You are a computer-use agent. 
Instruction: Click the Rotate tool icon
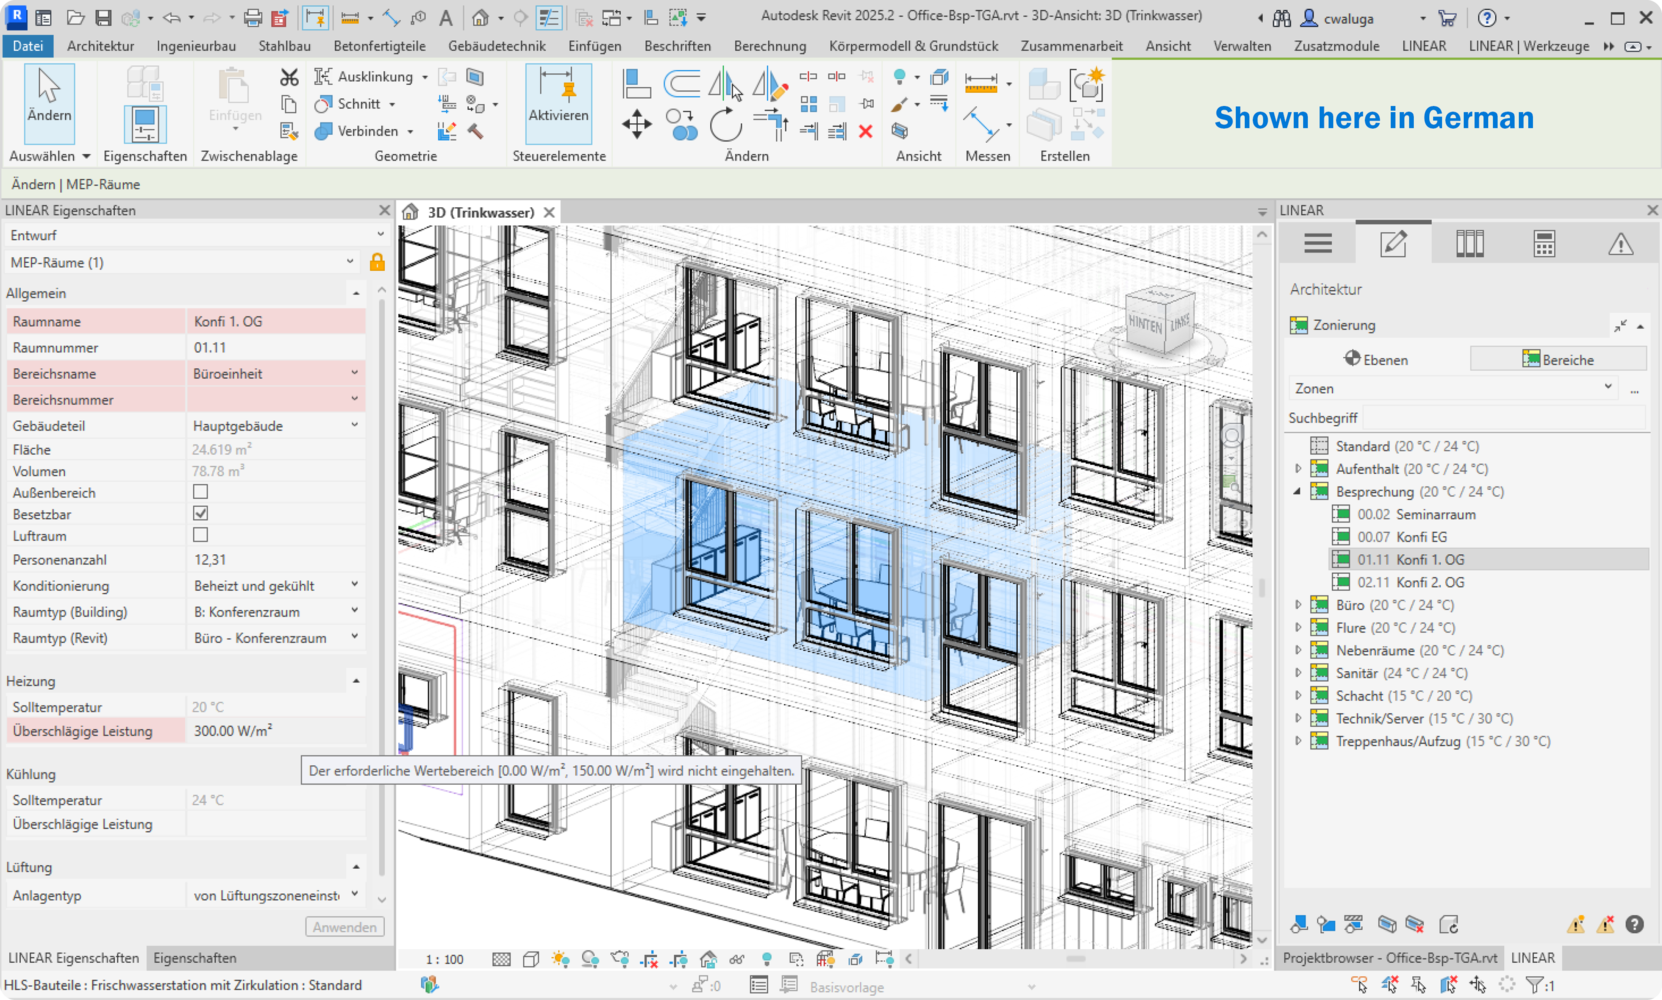(725, 125)
